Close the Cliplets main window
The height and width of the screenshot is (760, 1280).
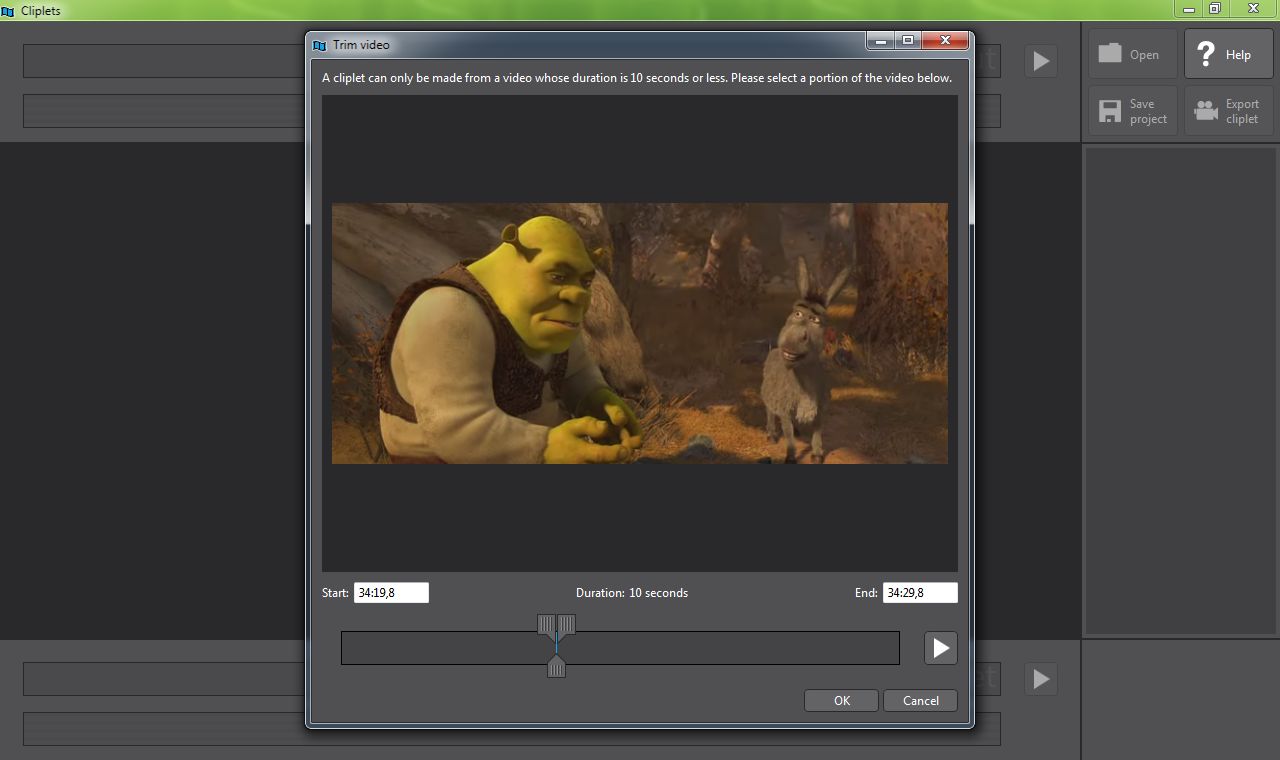(x=1253, y=8)
